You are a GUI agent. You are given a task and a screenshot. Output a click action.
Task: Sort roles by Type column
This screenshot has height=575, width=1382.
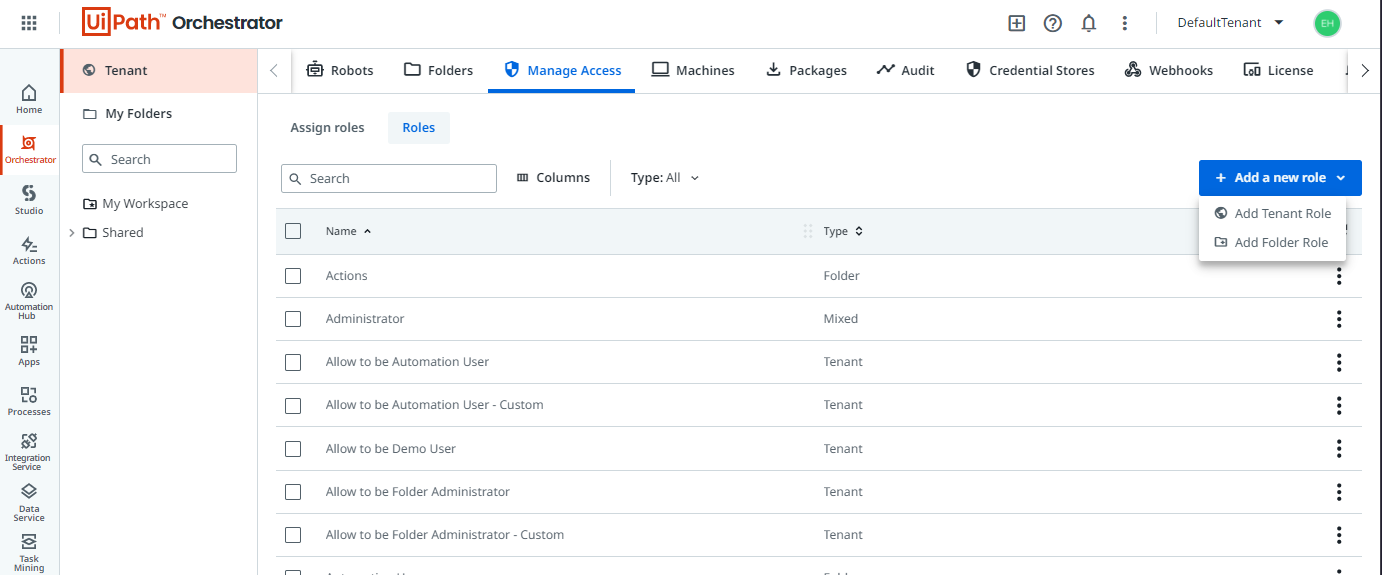pos(843,231)
